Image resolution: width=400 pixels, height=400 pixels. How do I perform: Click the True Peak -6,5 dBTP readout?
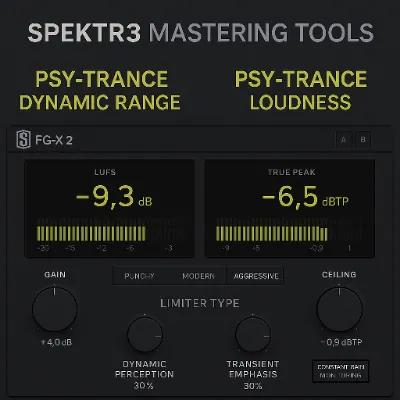[x=305, y=197]
